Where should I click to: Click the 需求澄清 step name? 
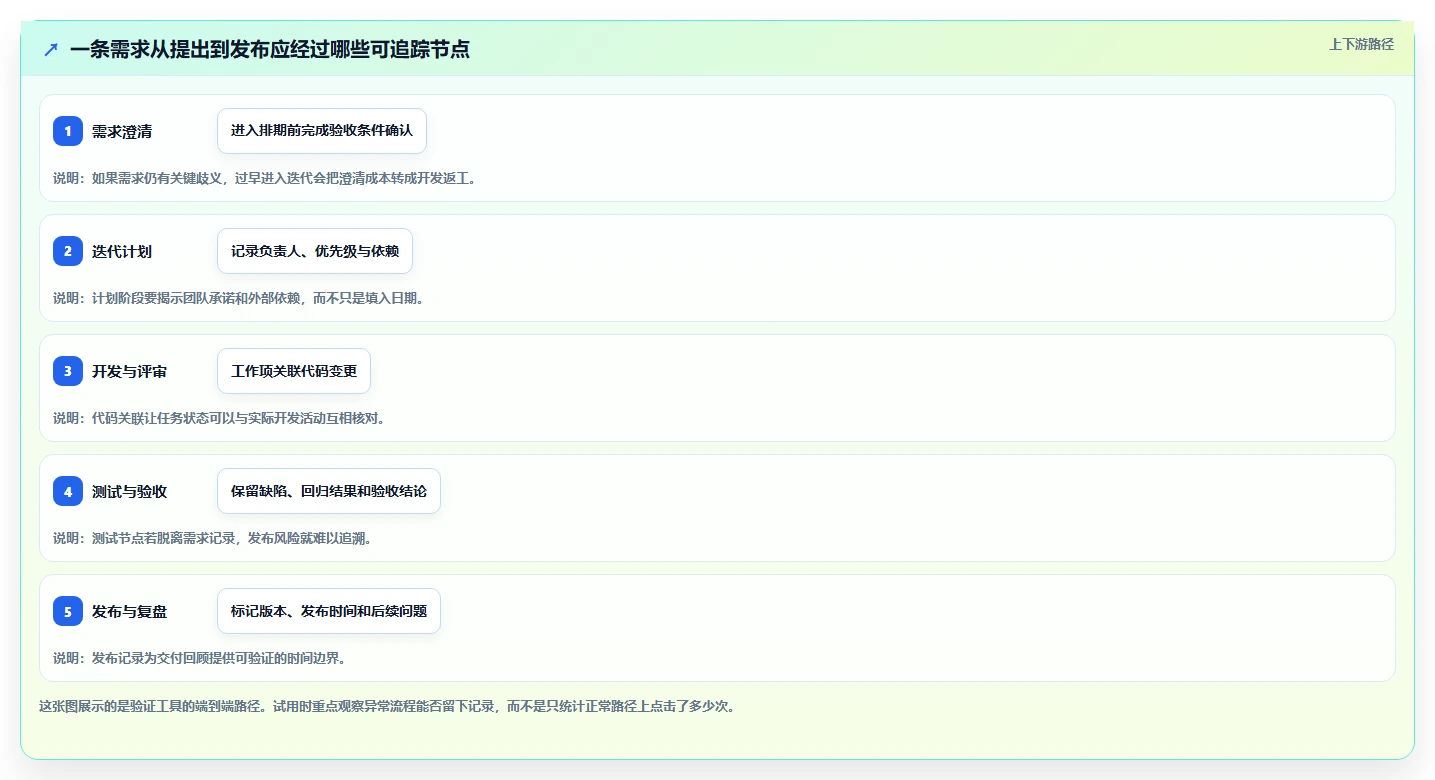pos(122,131)
